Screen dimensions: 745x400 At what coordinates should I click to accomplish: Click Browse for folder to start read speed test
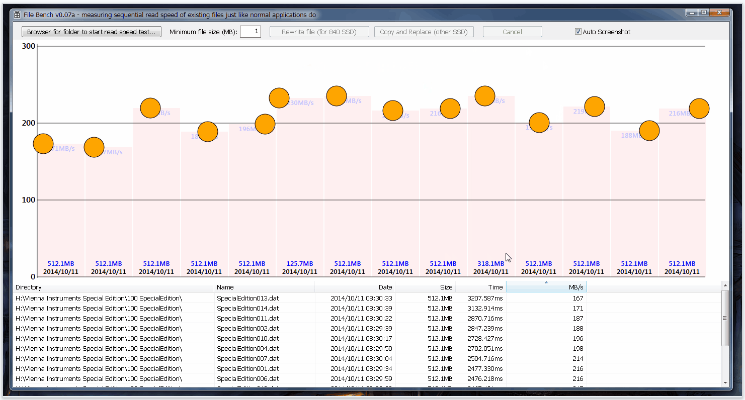pos(91,32)
